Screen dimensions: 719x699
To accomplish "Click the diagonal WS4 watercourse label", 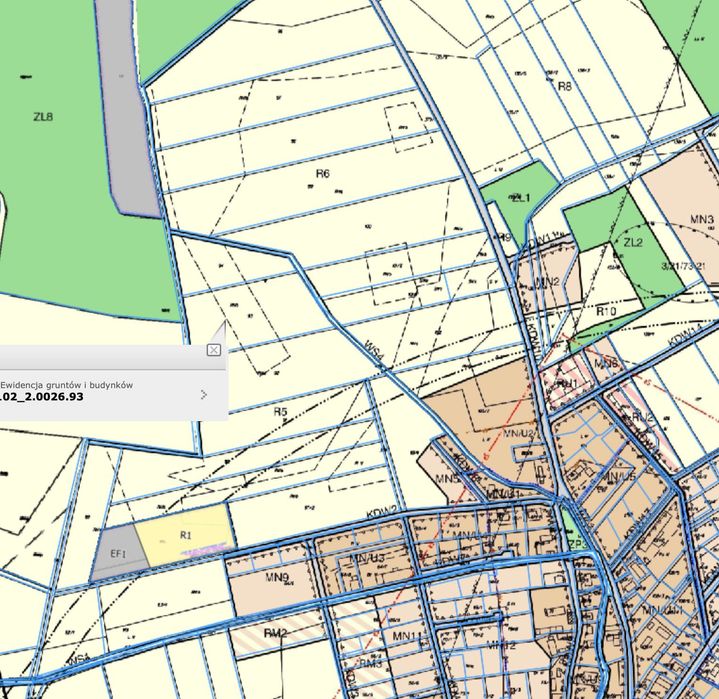I will tap(375, 351).
